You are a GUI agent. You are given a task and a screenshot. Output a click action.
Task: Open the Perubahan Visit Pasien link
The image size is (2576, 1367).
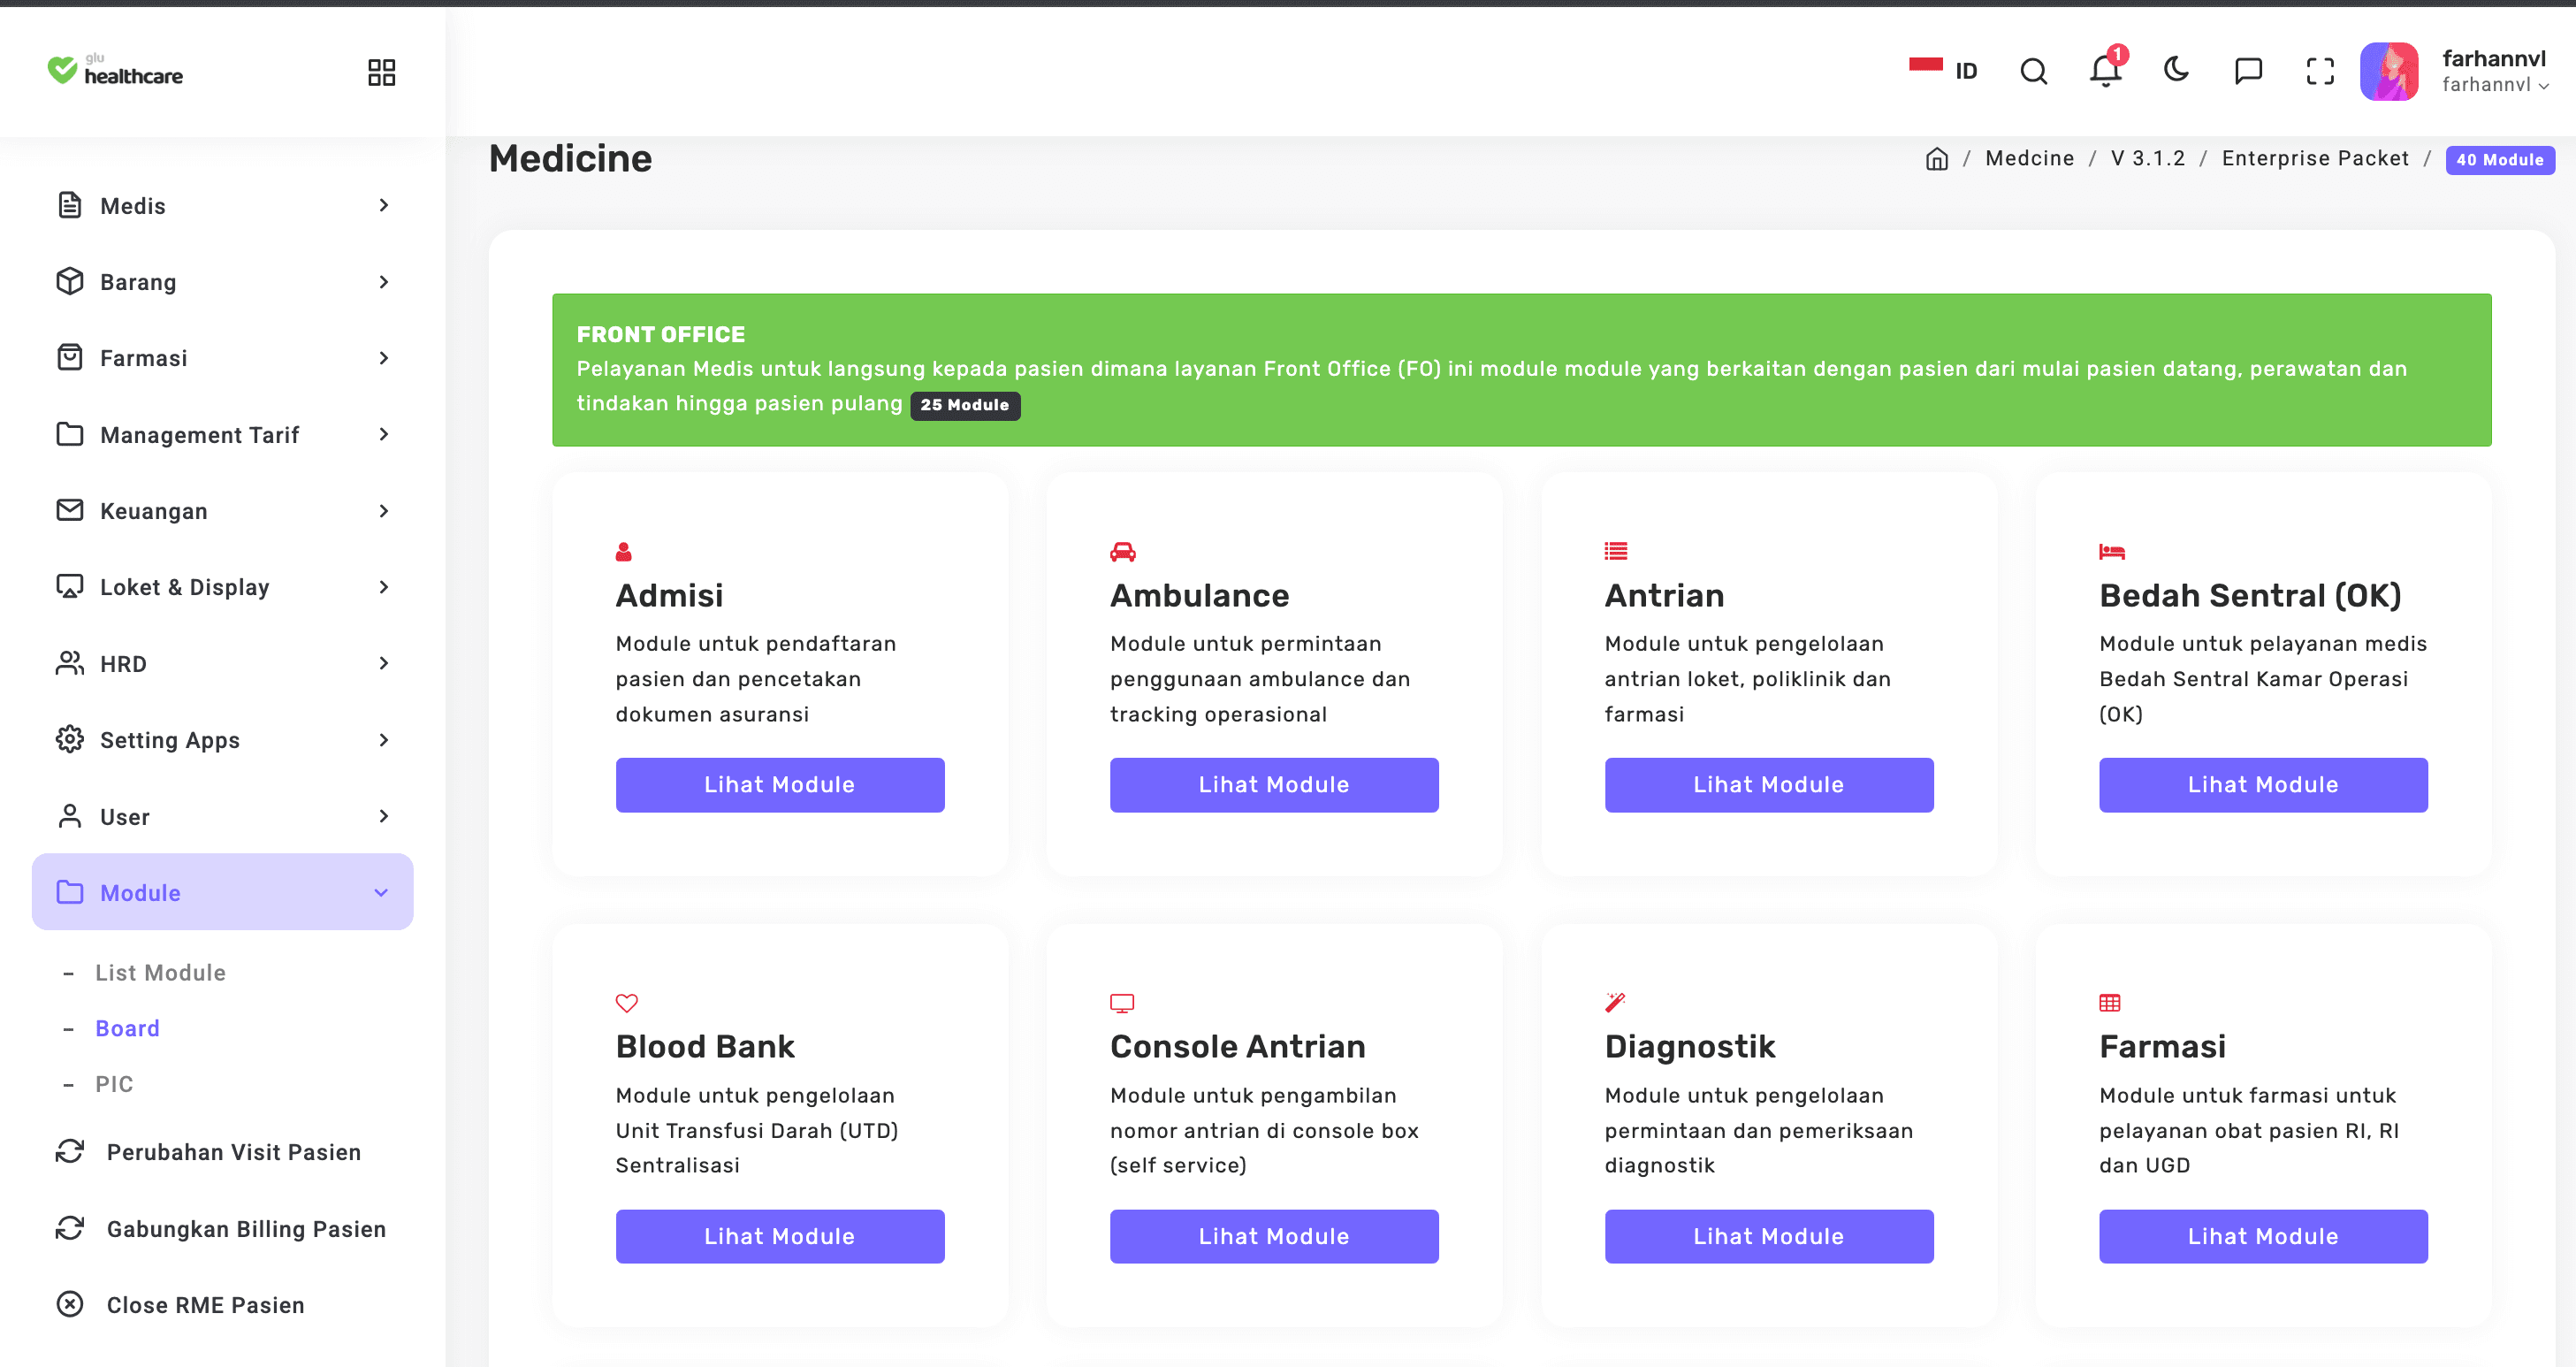(233, 1152)
